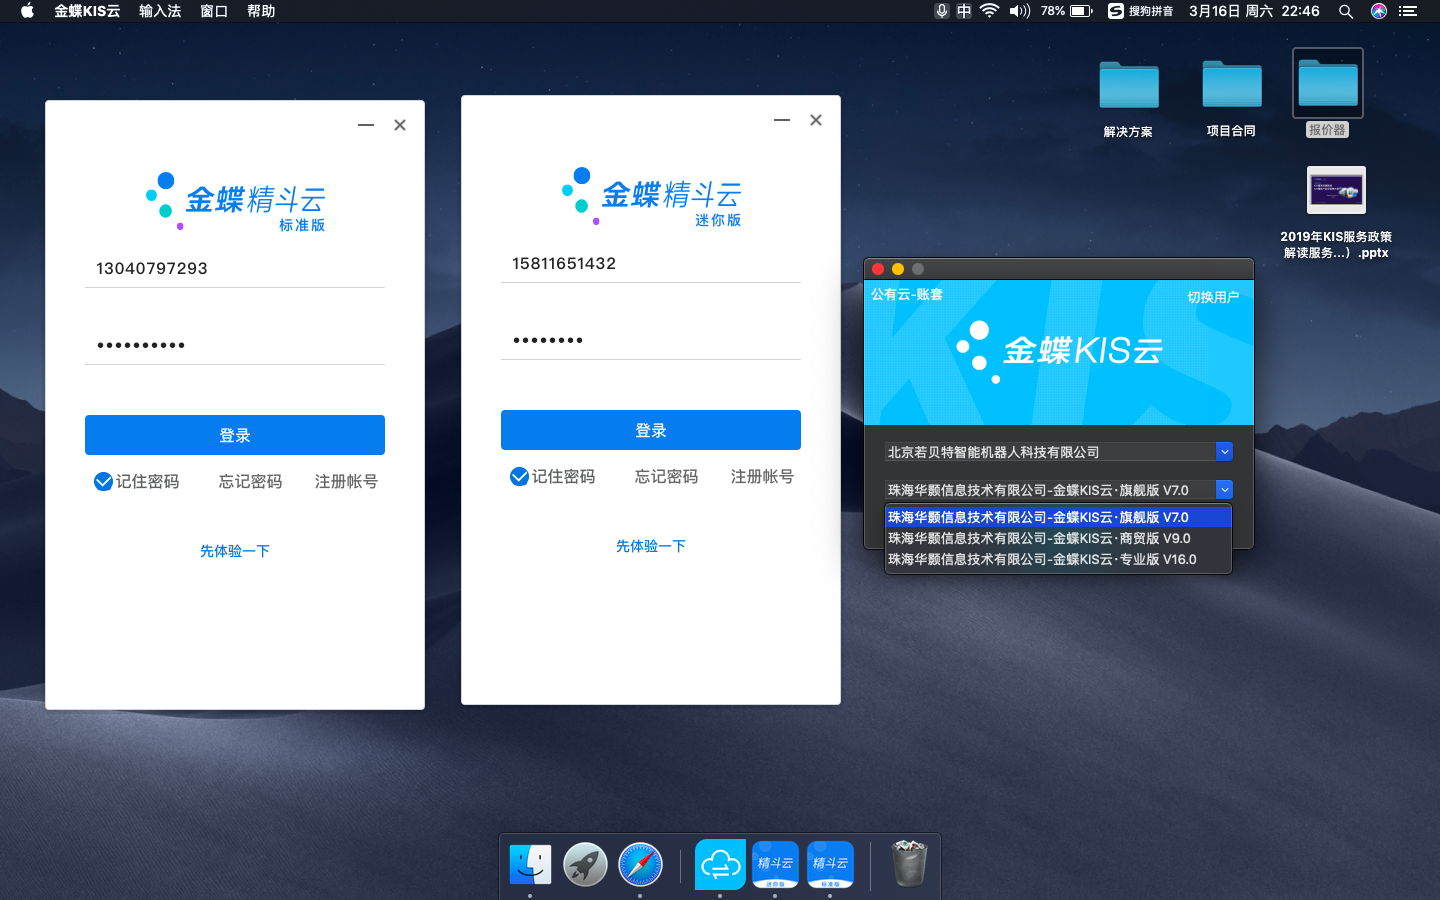Toggle 记住密码 in the 标准版 window
Viewport: 1440px width, 900px height.
coord(103,482)
